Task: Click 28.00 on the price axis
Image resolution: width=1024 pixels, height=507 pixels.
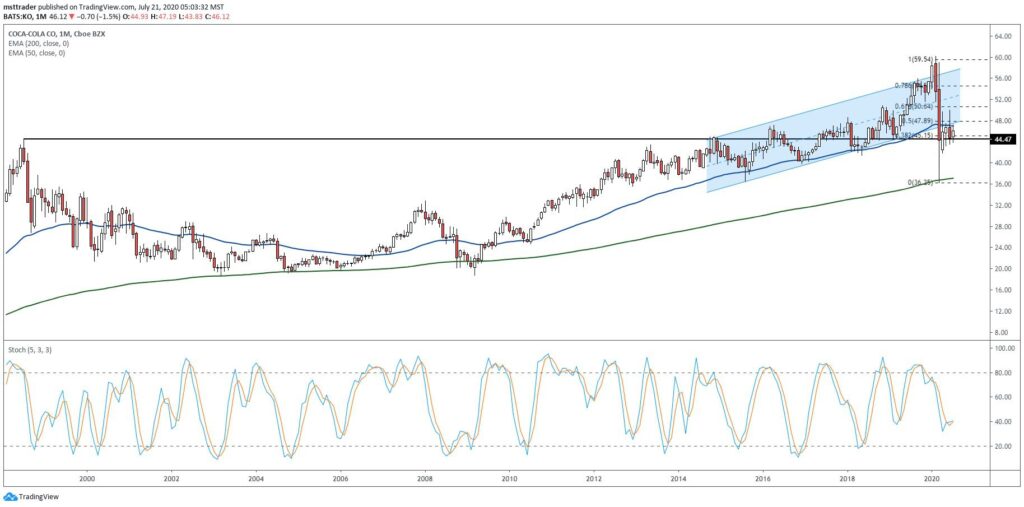Action: (1002, 227)
